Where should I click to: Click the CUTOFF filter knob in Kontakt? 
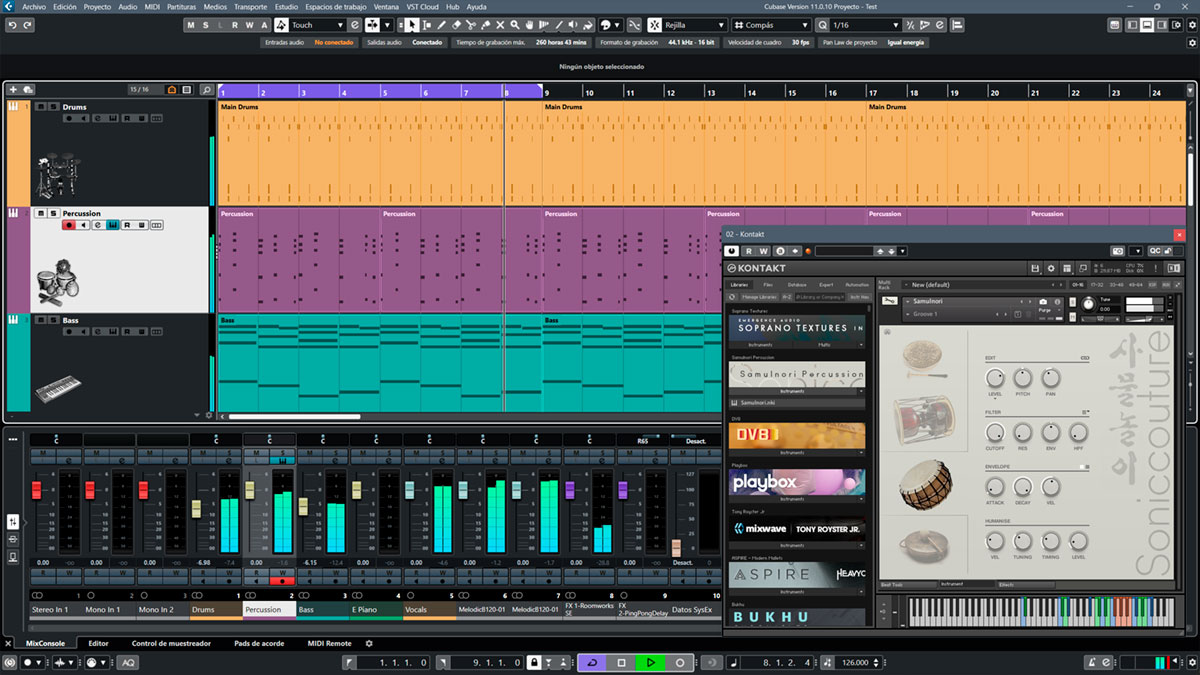coord(994,432)
